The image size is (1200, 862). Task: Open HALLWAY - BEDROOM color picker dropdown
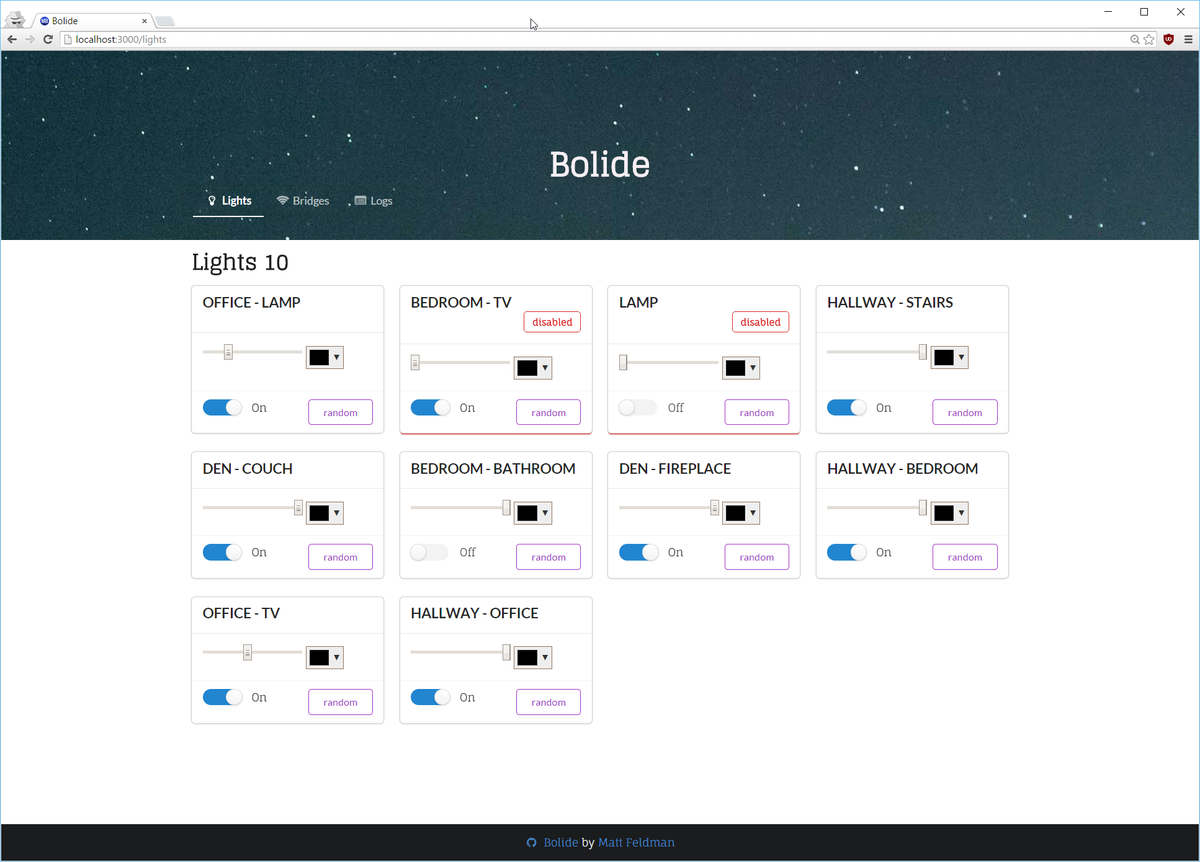[x=949, y=513]
